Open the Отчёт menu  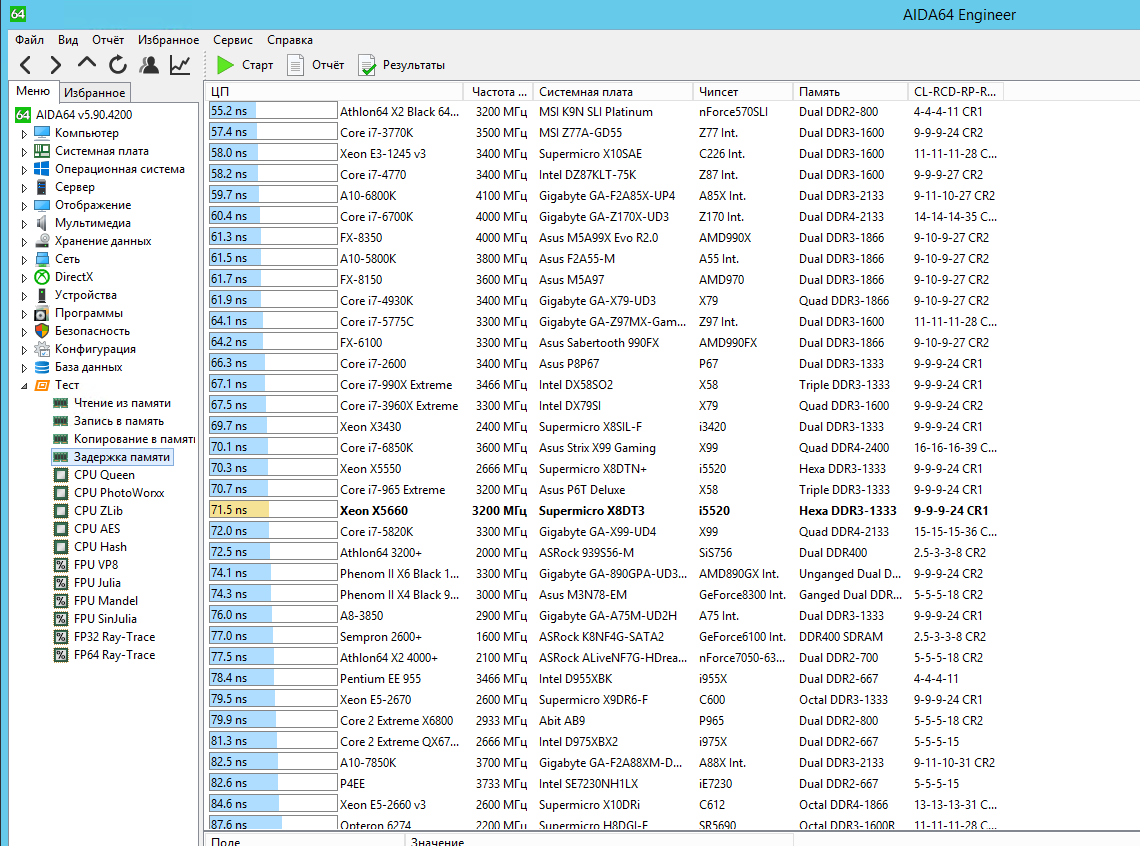pos(108,40)
